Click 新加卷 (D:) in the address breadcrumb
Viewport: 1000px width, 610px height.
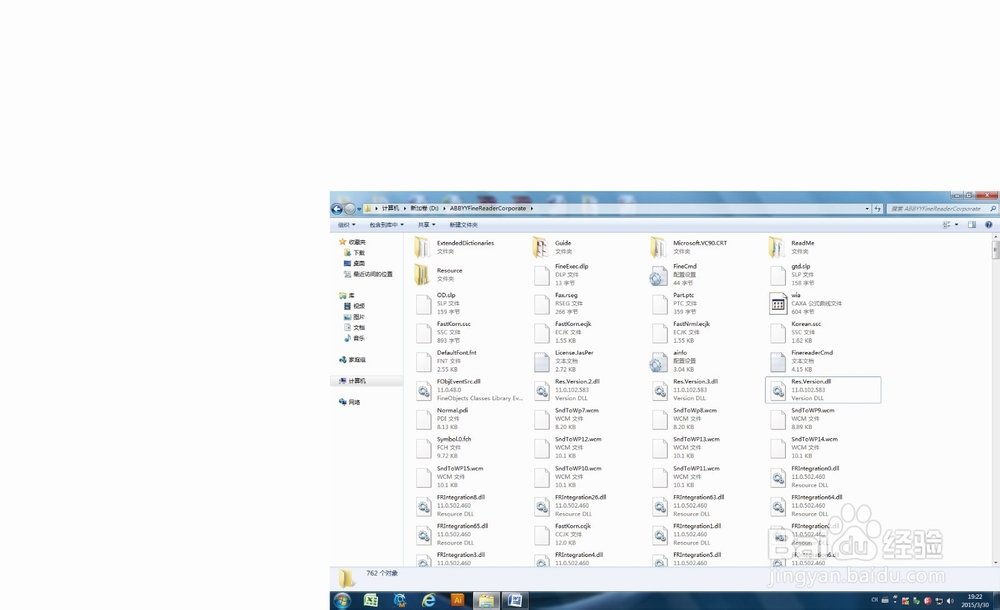(x=424, y=209)
